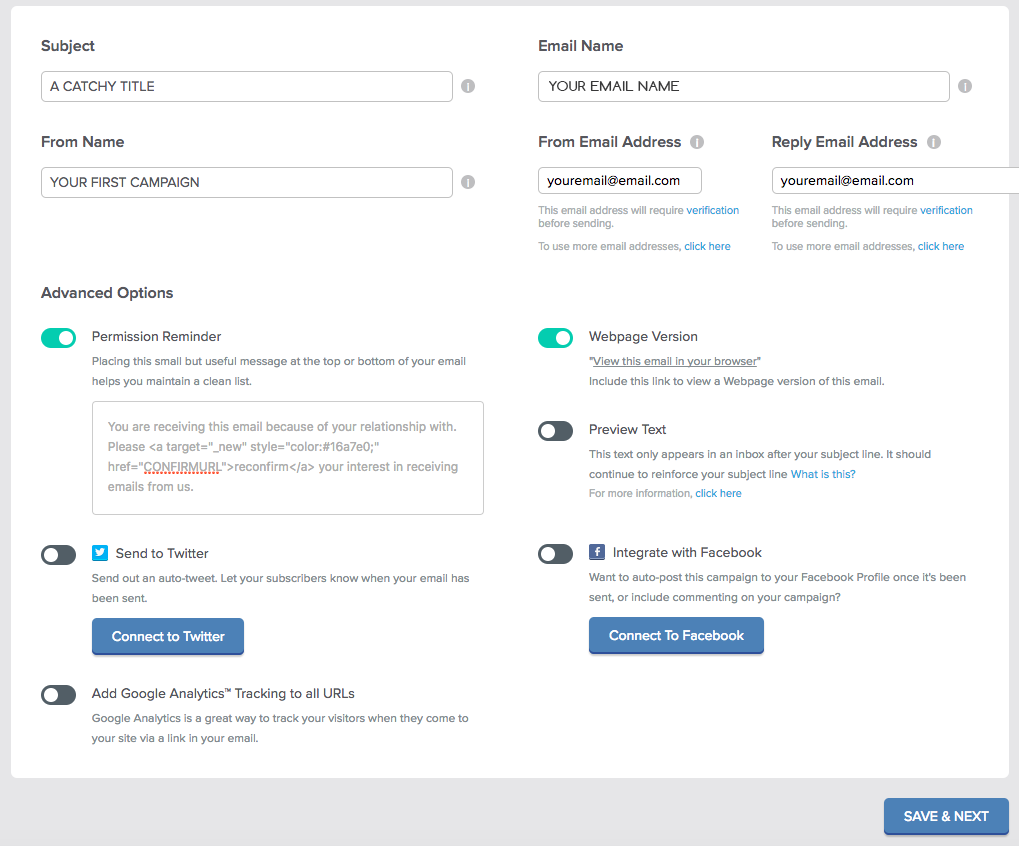Click the info icon beside Email Name field

(x=965, y=86)
